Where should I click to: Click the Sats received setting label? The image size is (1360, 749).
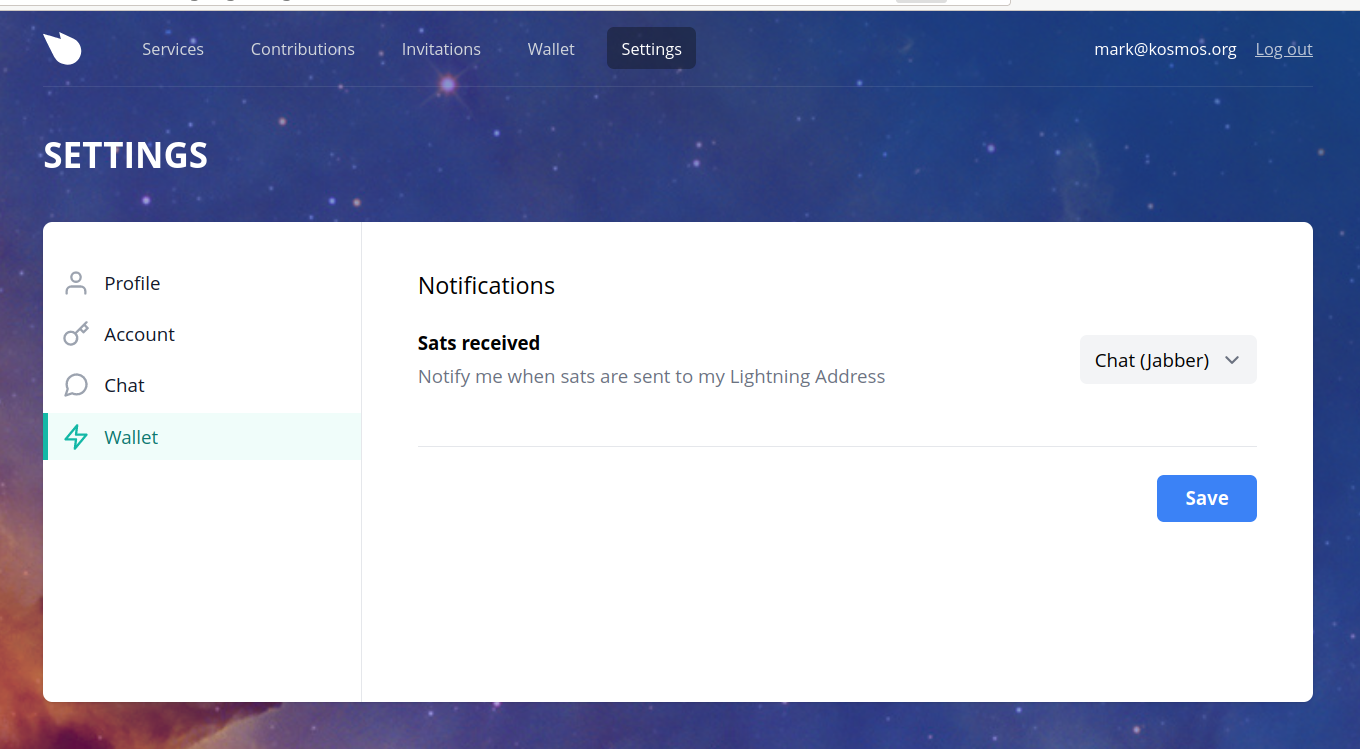coord(479,343)
